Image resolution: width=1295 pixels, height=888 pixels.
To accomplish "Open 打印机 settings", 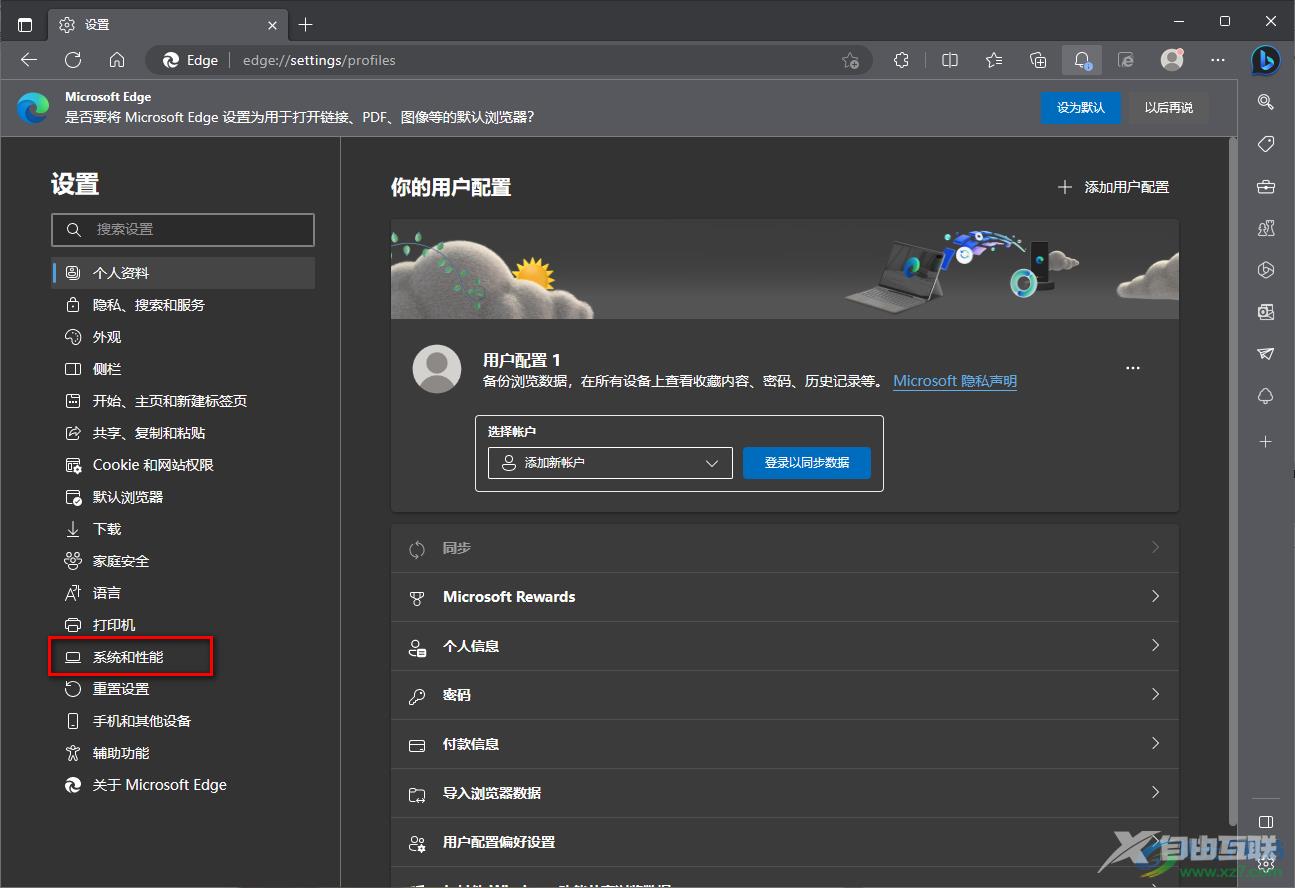I will 183,625.
